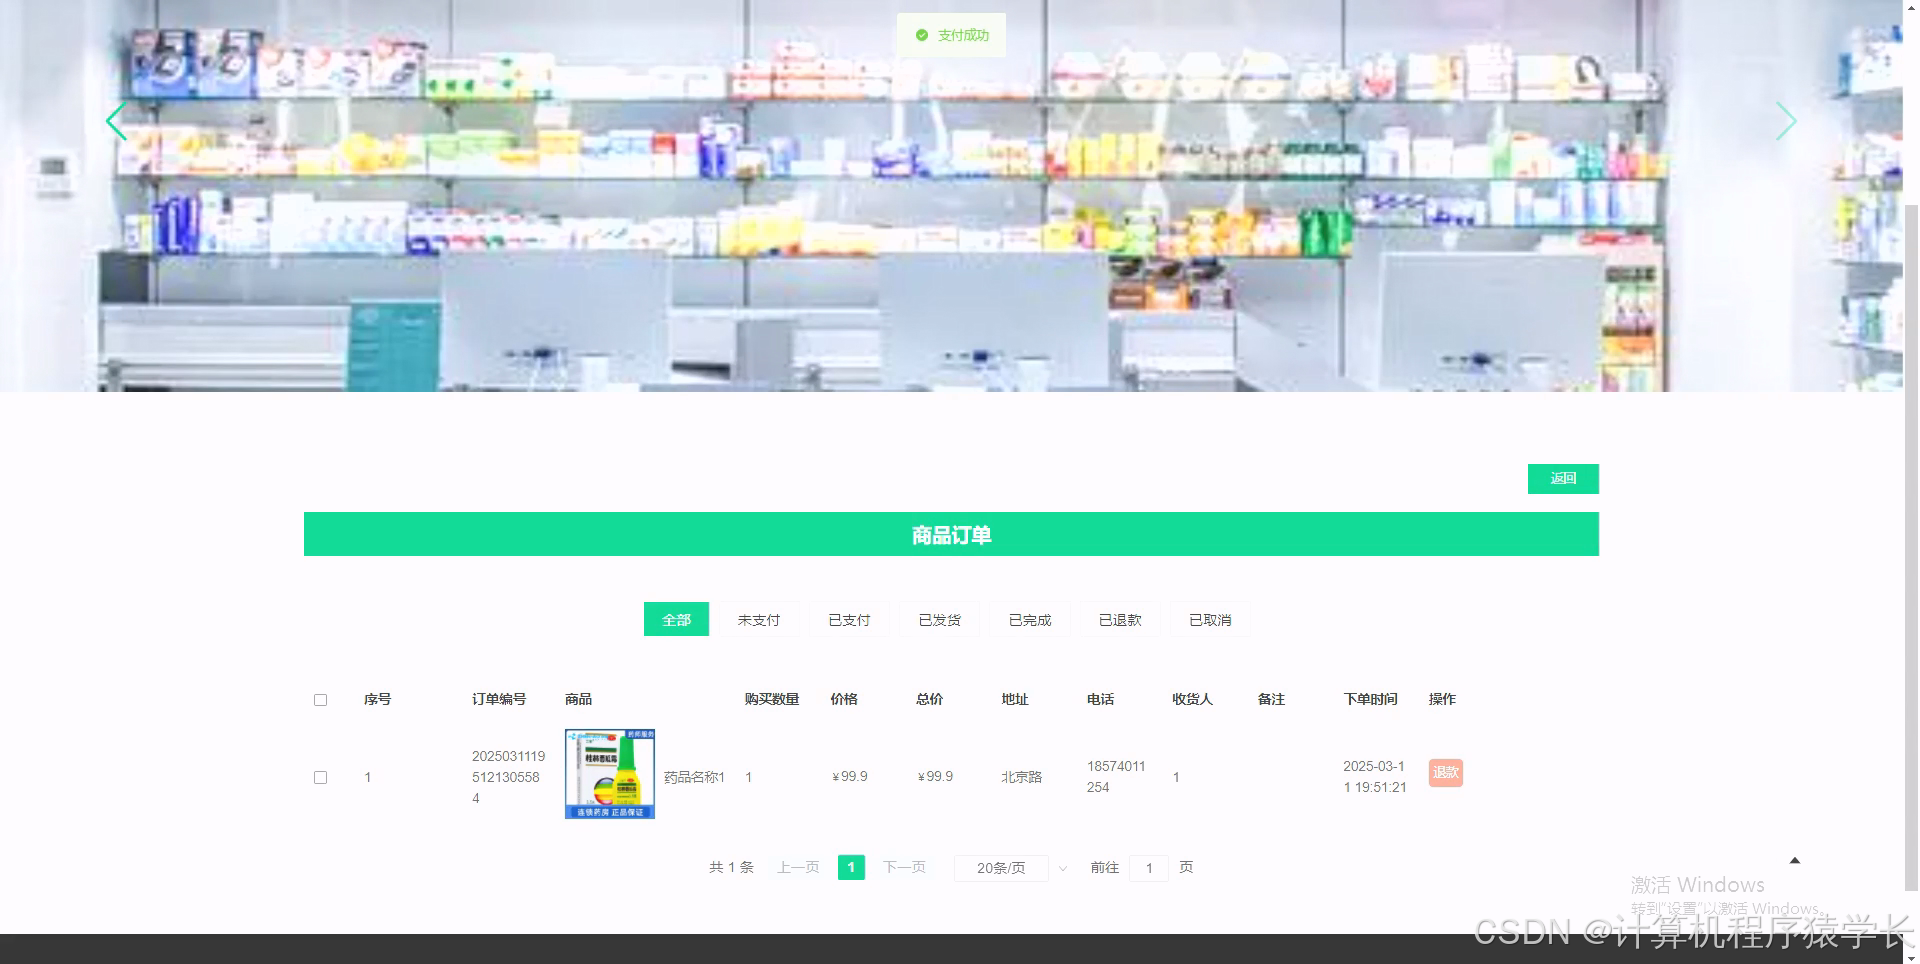Click the 序号 column header
The height and width of the screenshot is (964, 1920).
(x=377, y=699)
